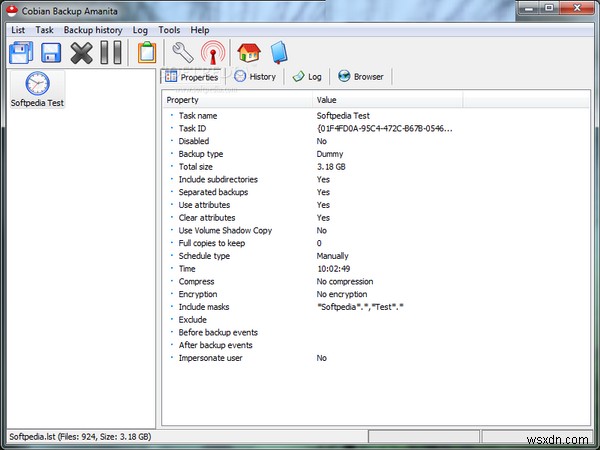
Task: Select the Backup type property row
Action: click(x=376, y=154)
